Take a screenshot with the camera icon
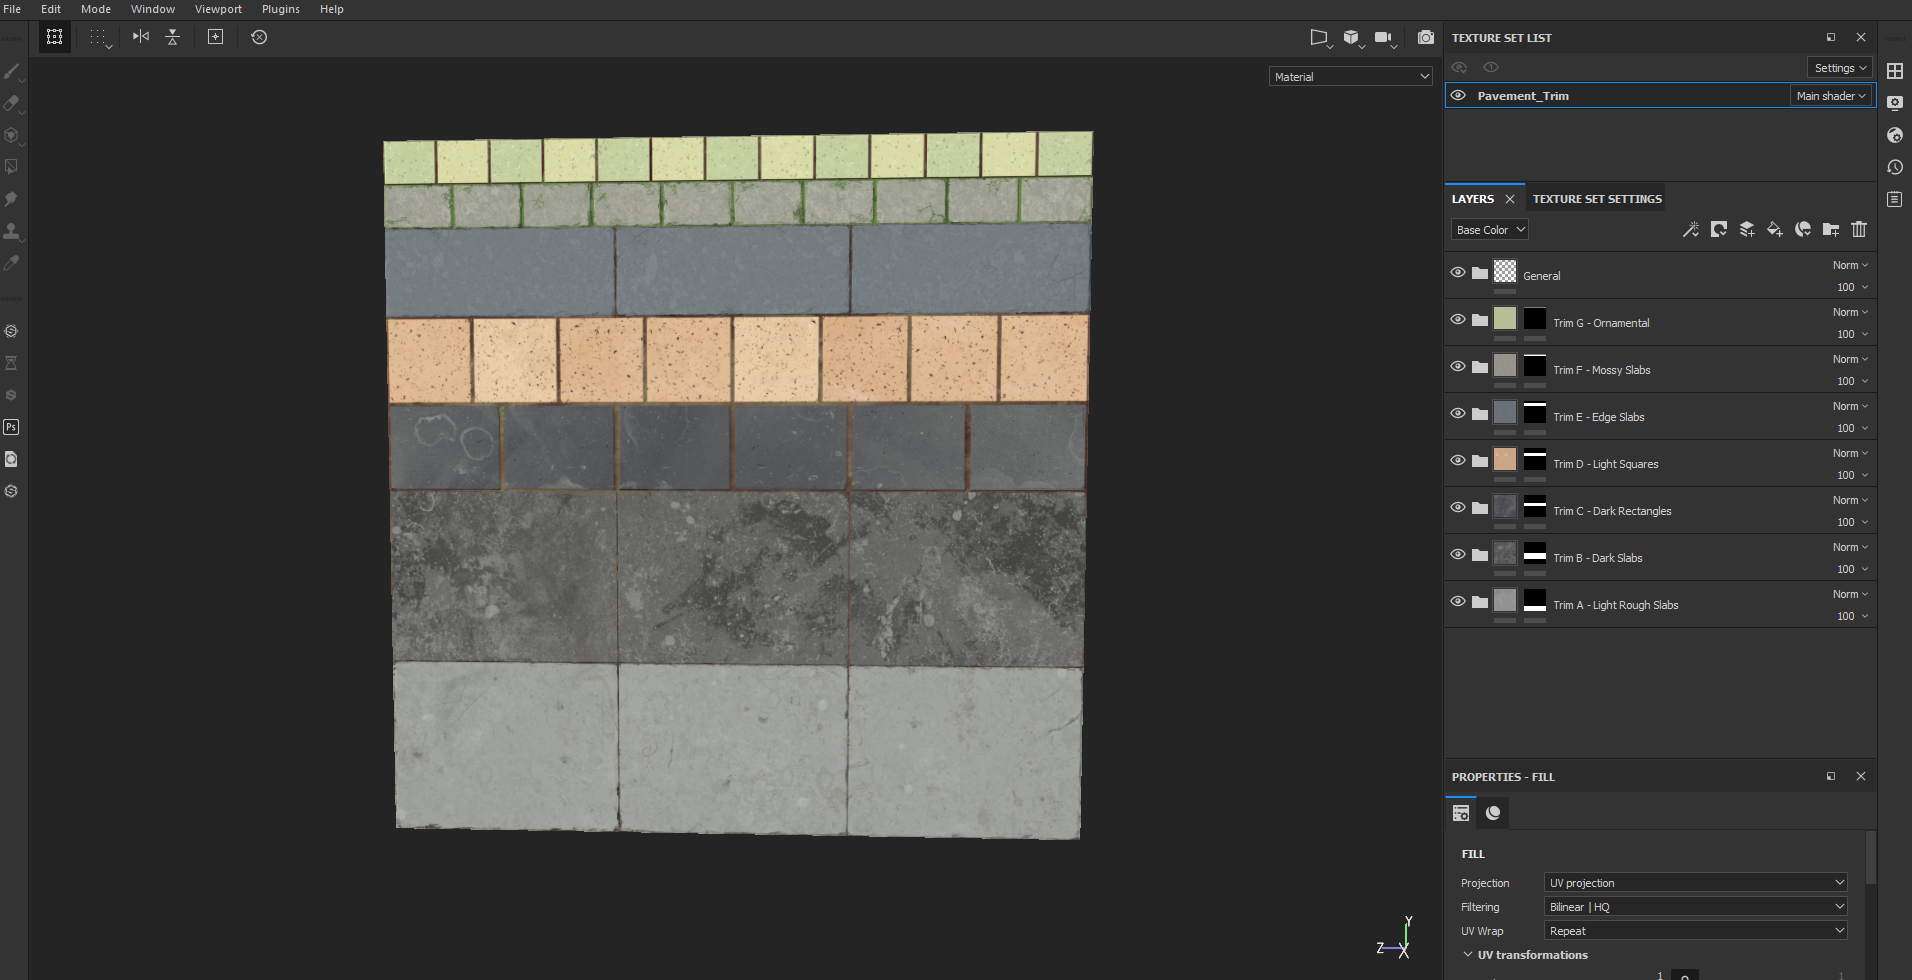The width and height of the screenshot is (1912, 980). [x=1426, y=37]
